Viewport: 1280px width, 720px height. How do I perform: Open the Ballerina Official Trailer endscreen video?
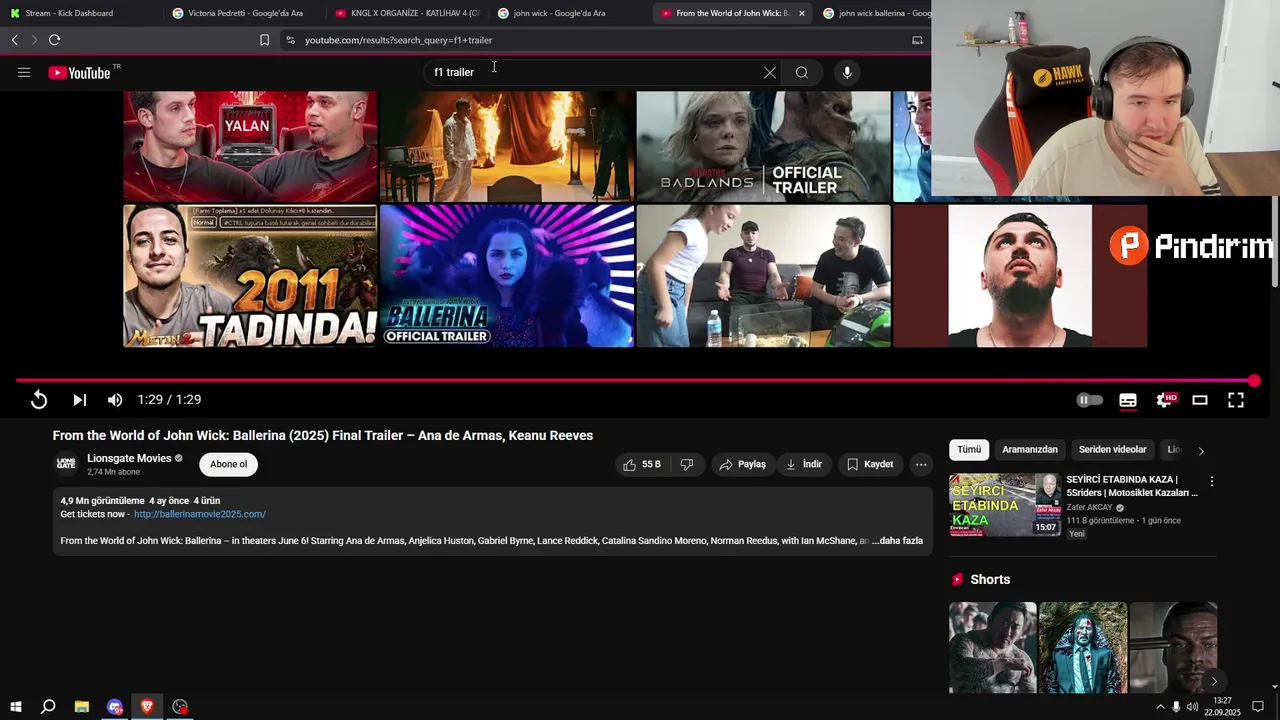507,276
